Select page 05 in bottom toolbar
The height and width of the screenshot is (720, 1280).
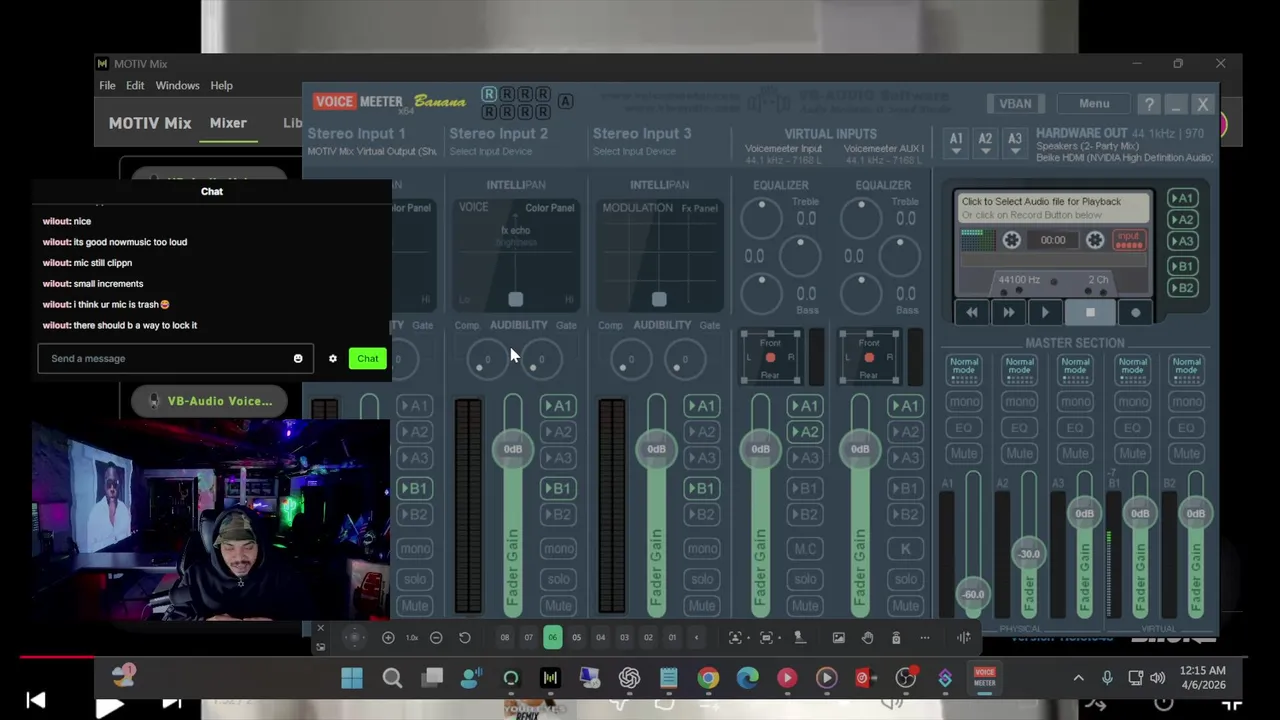(x=576, y=638)
